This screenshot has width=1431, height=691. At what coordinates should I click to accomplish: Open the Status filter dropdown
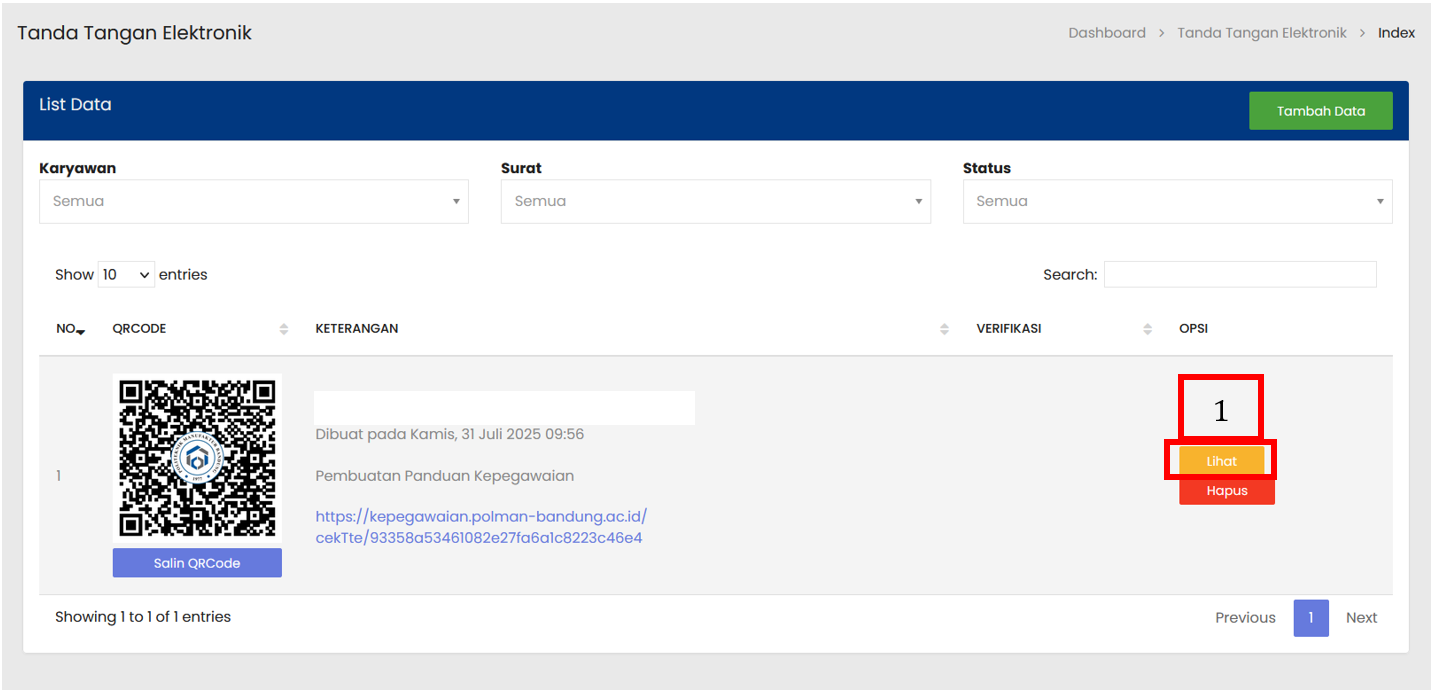click(x=1177, y=201)
